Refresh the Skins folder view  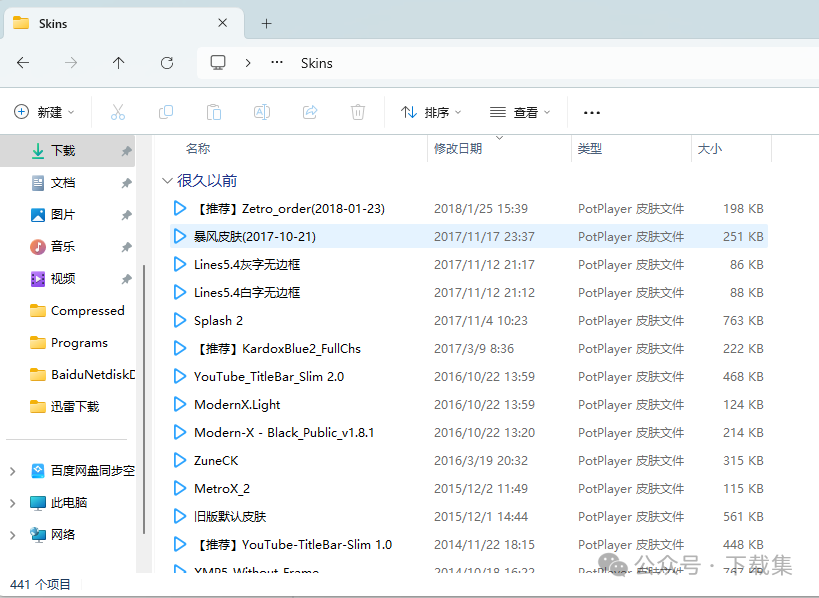click(167, 63)
